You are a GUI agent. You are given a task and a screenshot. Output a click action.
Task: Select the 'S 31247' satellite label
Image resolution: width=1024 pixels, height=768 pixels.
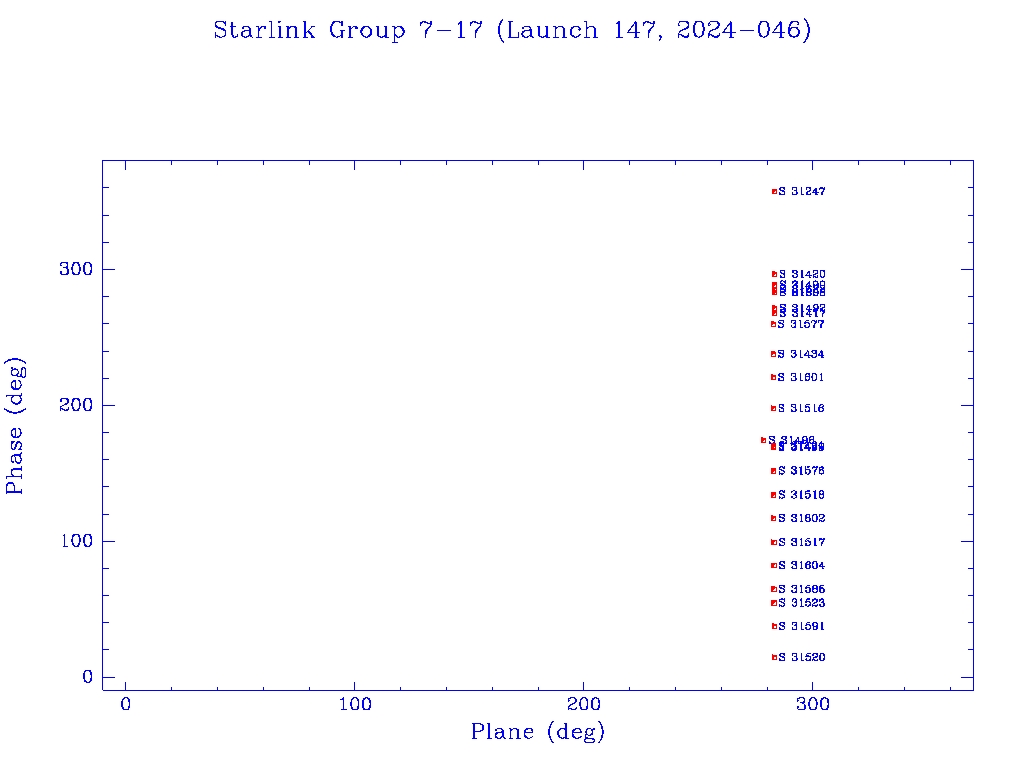801,191
